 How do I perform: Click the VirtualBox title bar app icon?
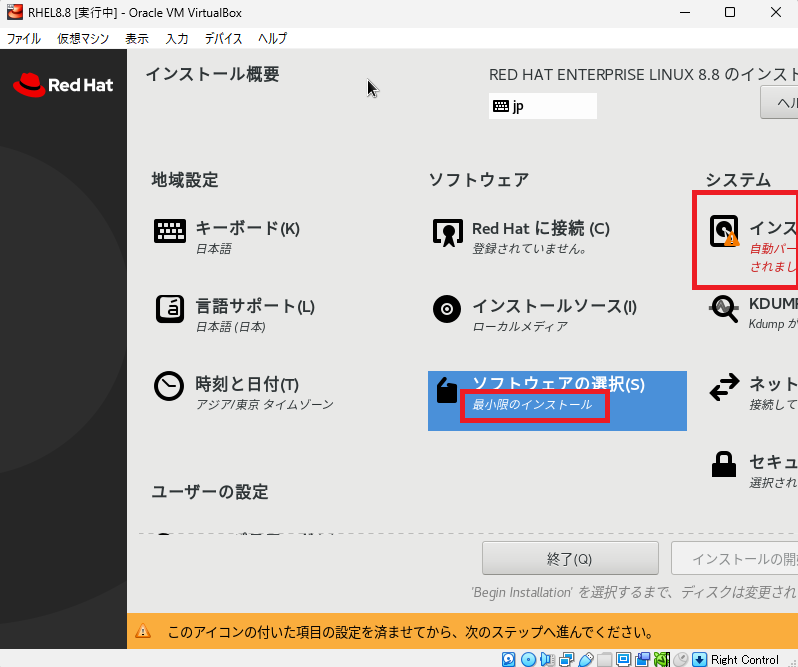[x=15, y=12]
